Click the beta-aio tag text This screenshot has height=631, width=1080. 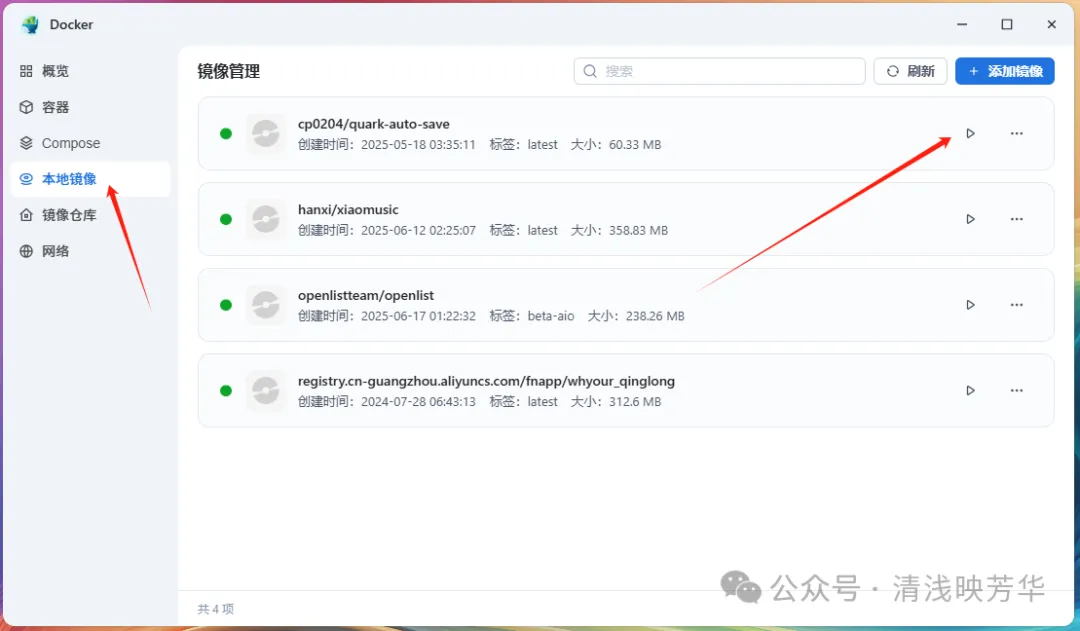(x=551, y=316)
